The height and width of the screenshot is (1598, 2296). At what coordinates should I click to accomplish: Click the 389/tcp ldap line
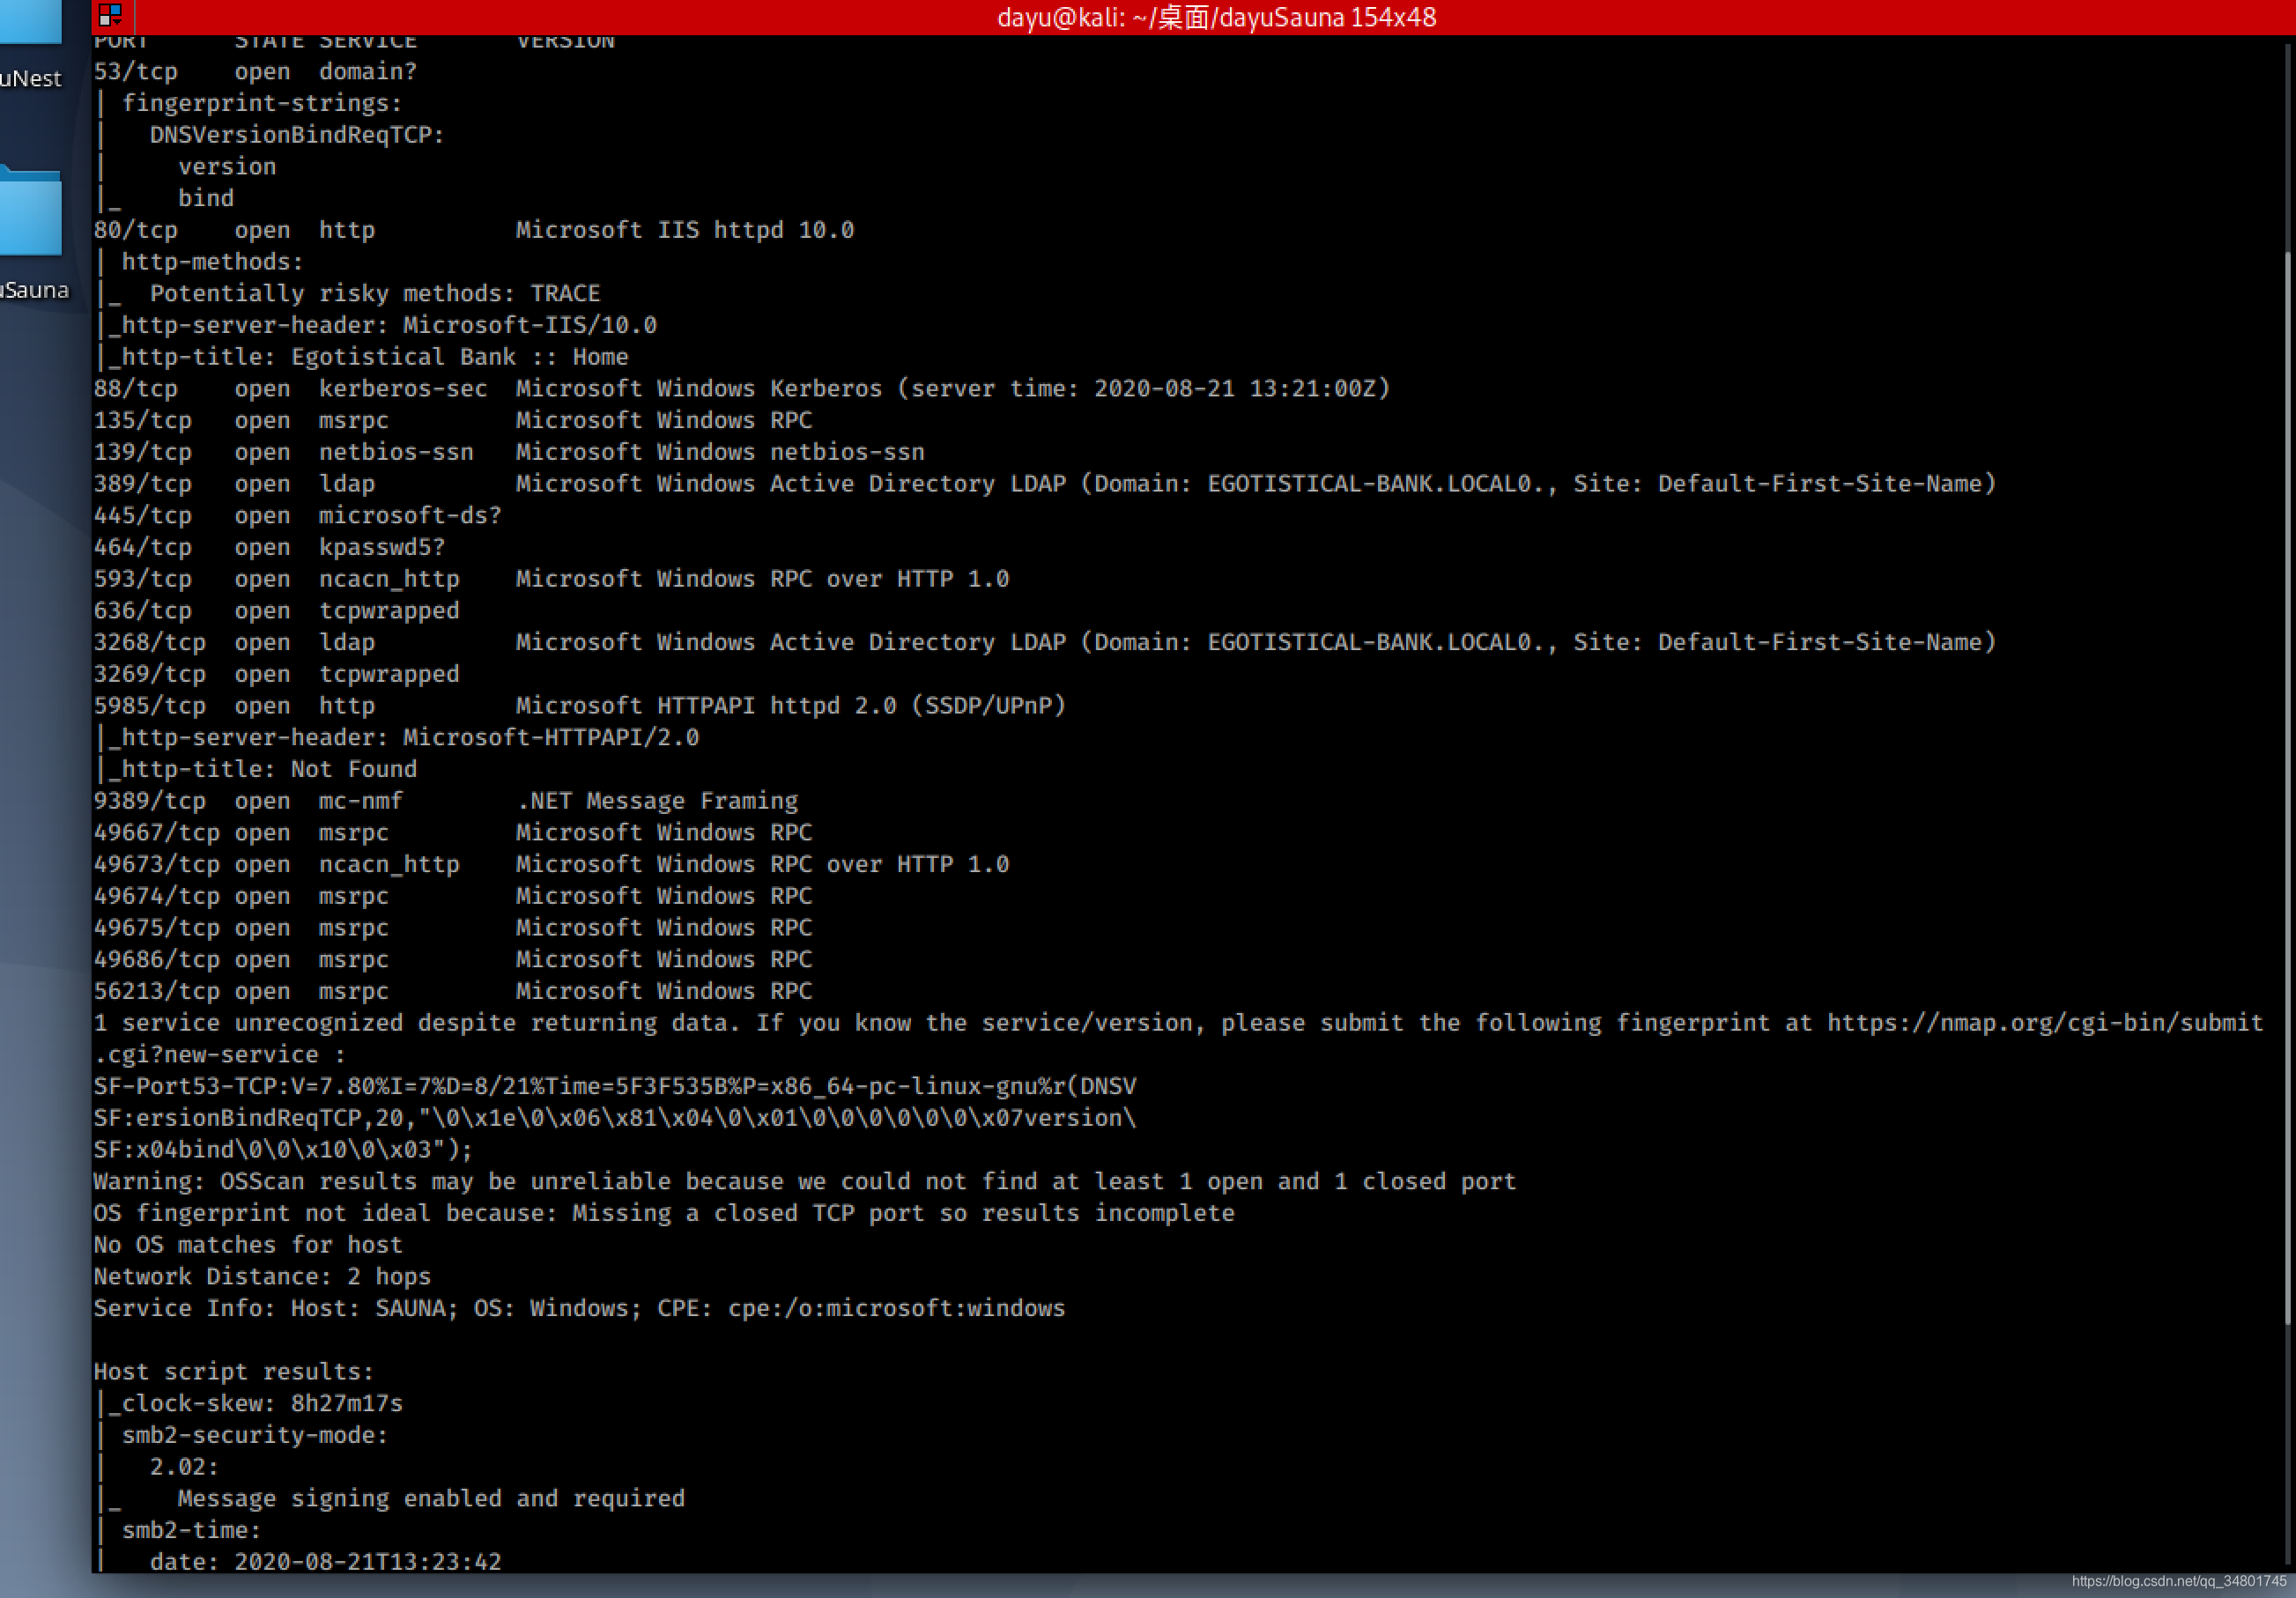point(1045,484)
